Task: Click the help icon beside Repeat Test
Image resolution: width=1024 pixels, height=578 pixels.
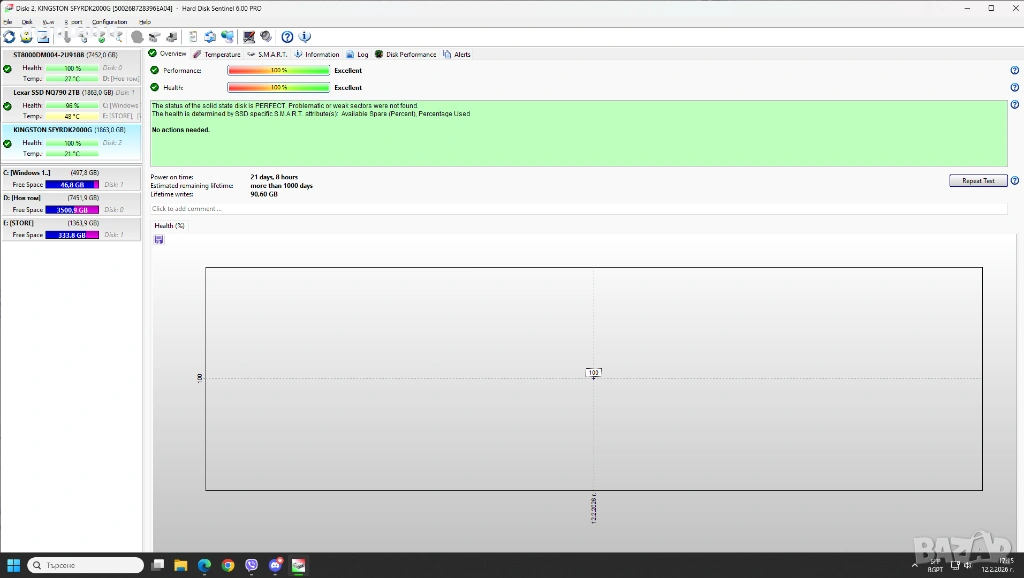Action: tap(1015, 181)
